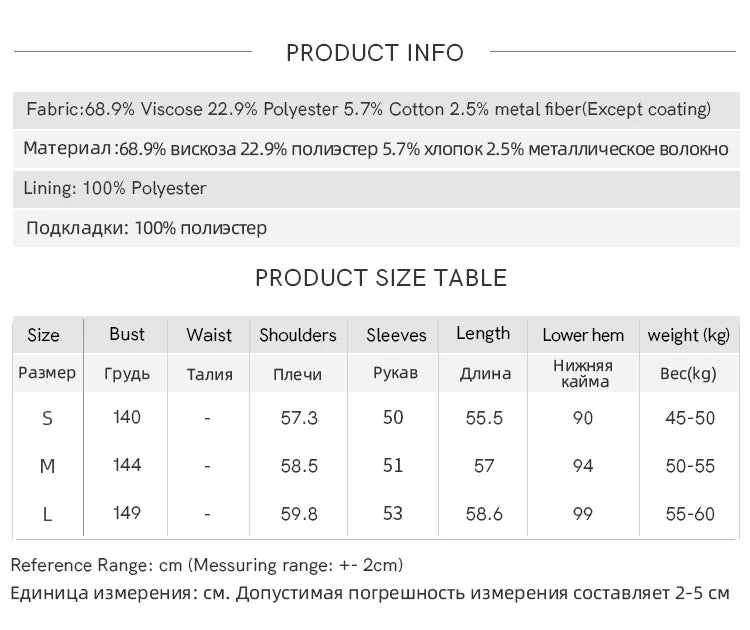Select the Russian Материал composition row
The width and height of the screenshot is (750, 630).
point(375,149)
